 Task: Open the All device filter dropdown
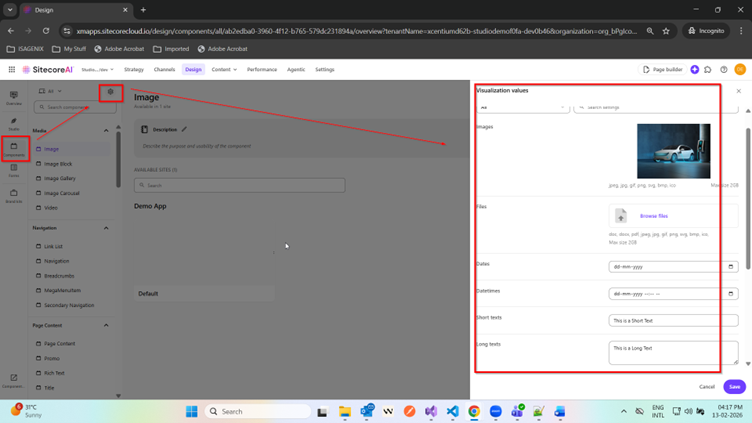pos(50,91)
